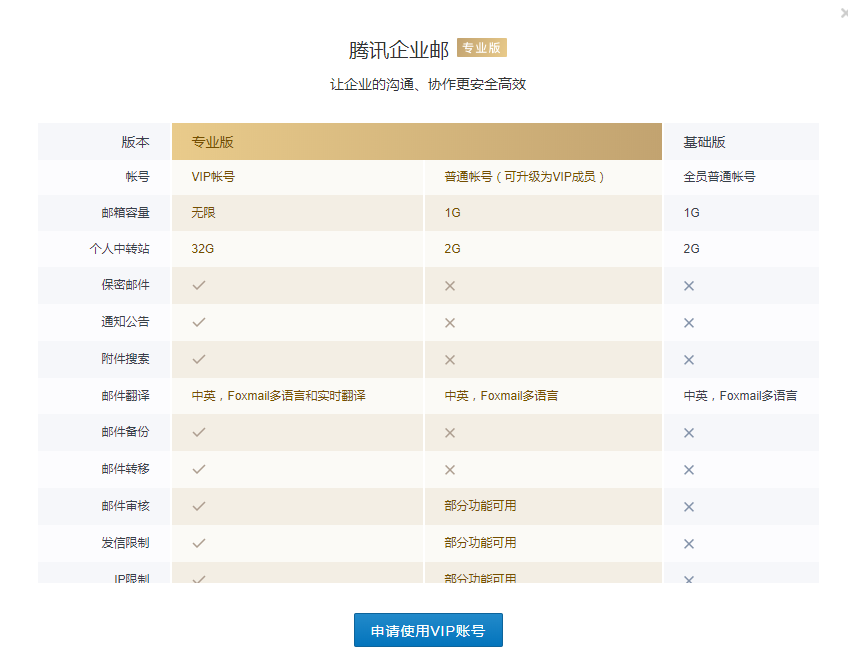The height and width of the screenshot is (671, 848).
Task: Click the 无限 mailbox capacity cell
Action: coord(203,213)
